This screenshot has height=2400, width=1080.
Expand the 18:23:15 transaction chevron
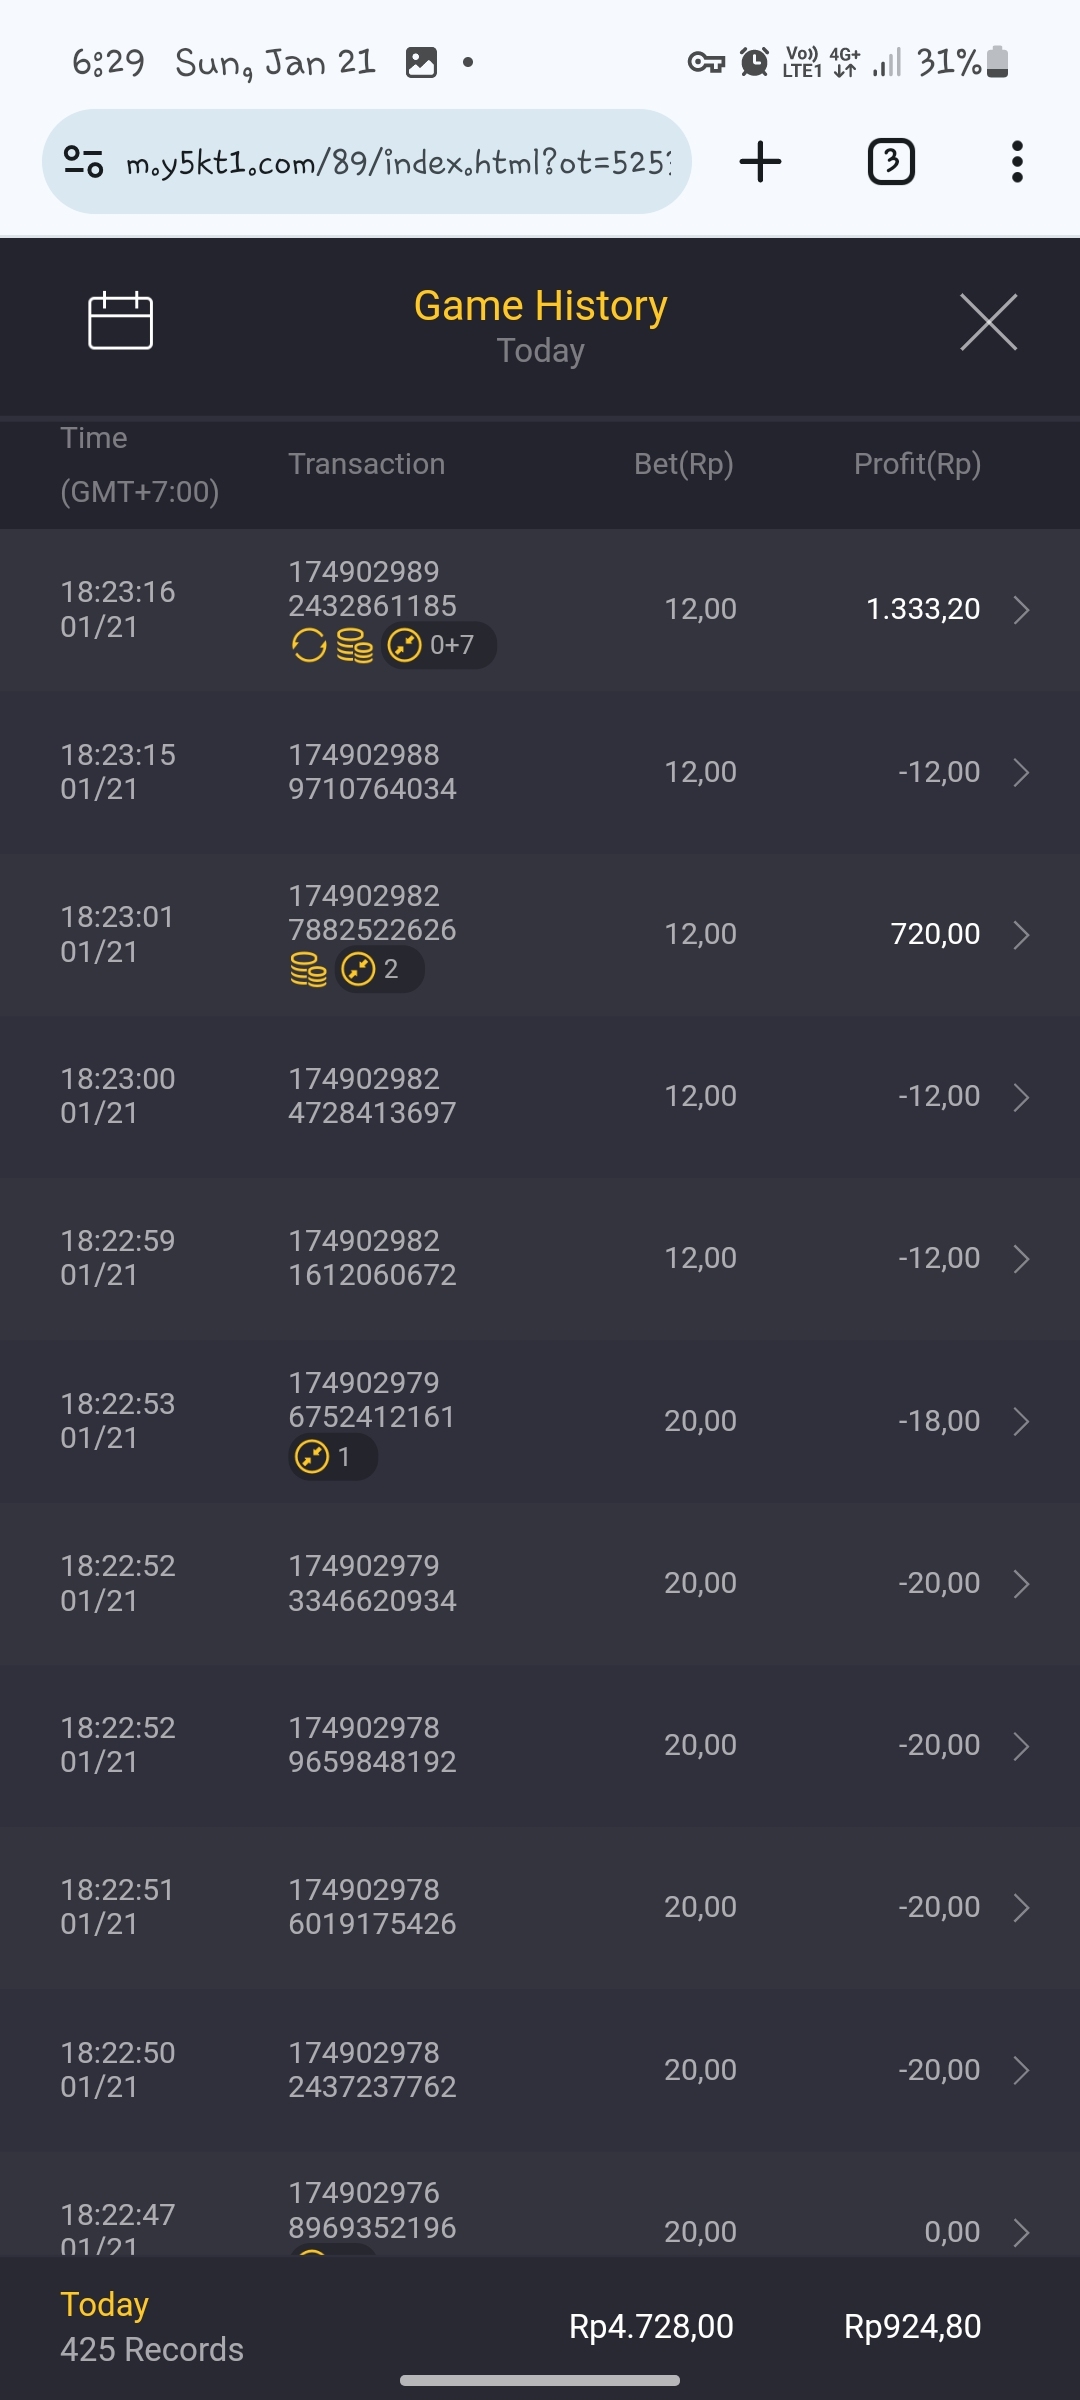1020,772
